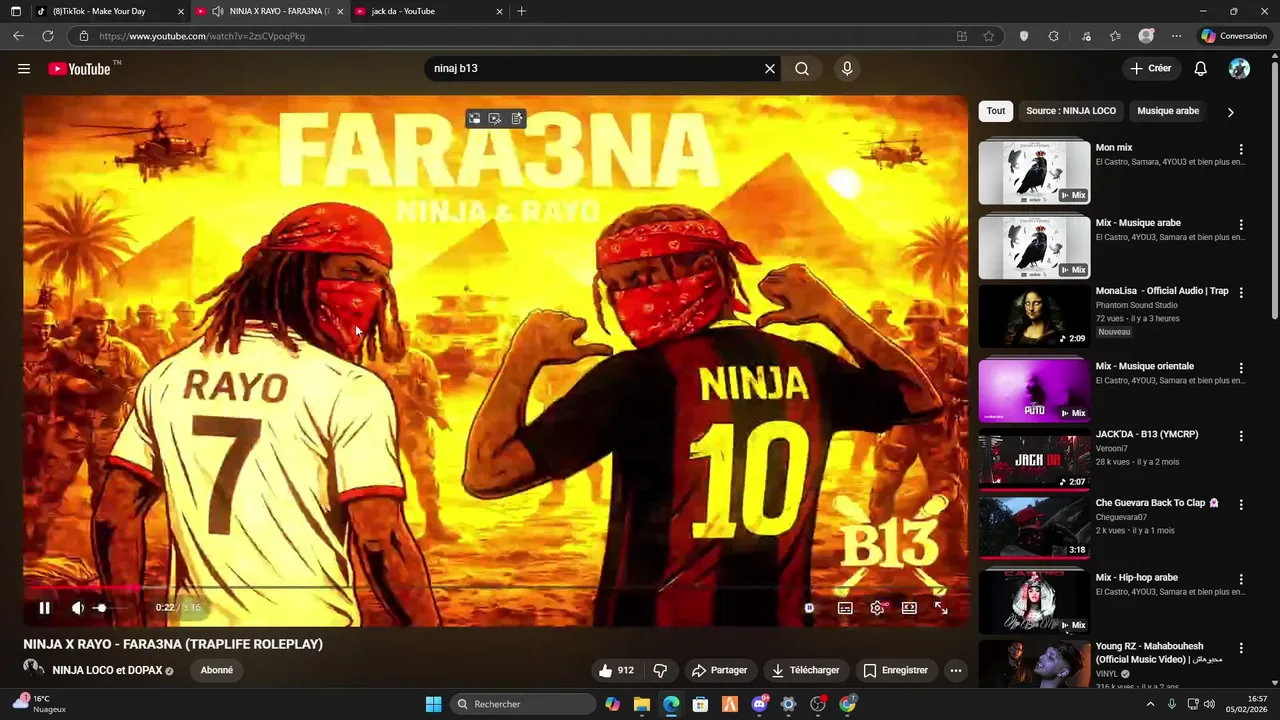The image size is (1280, 720).
Task: Click the Créer button
Action: coord(1151,69)
